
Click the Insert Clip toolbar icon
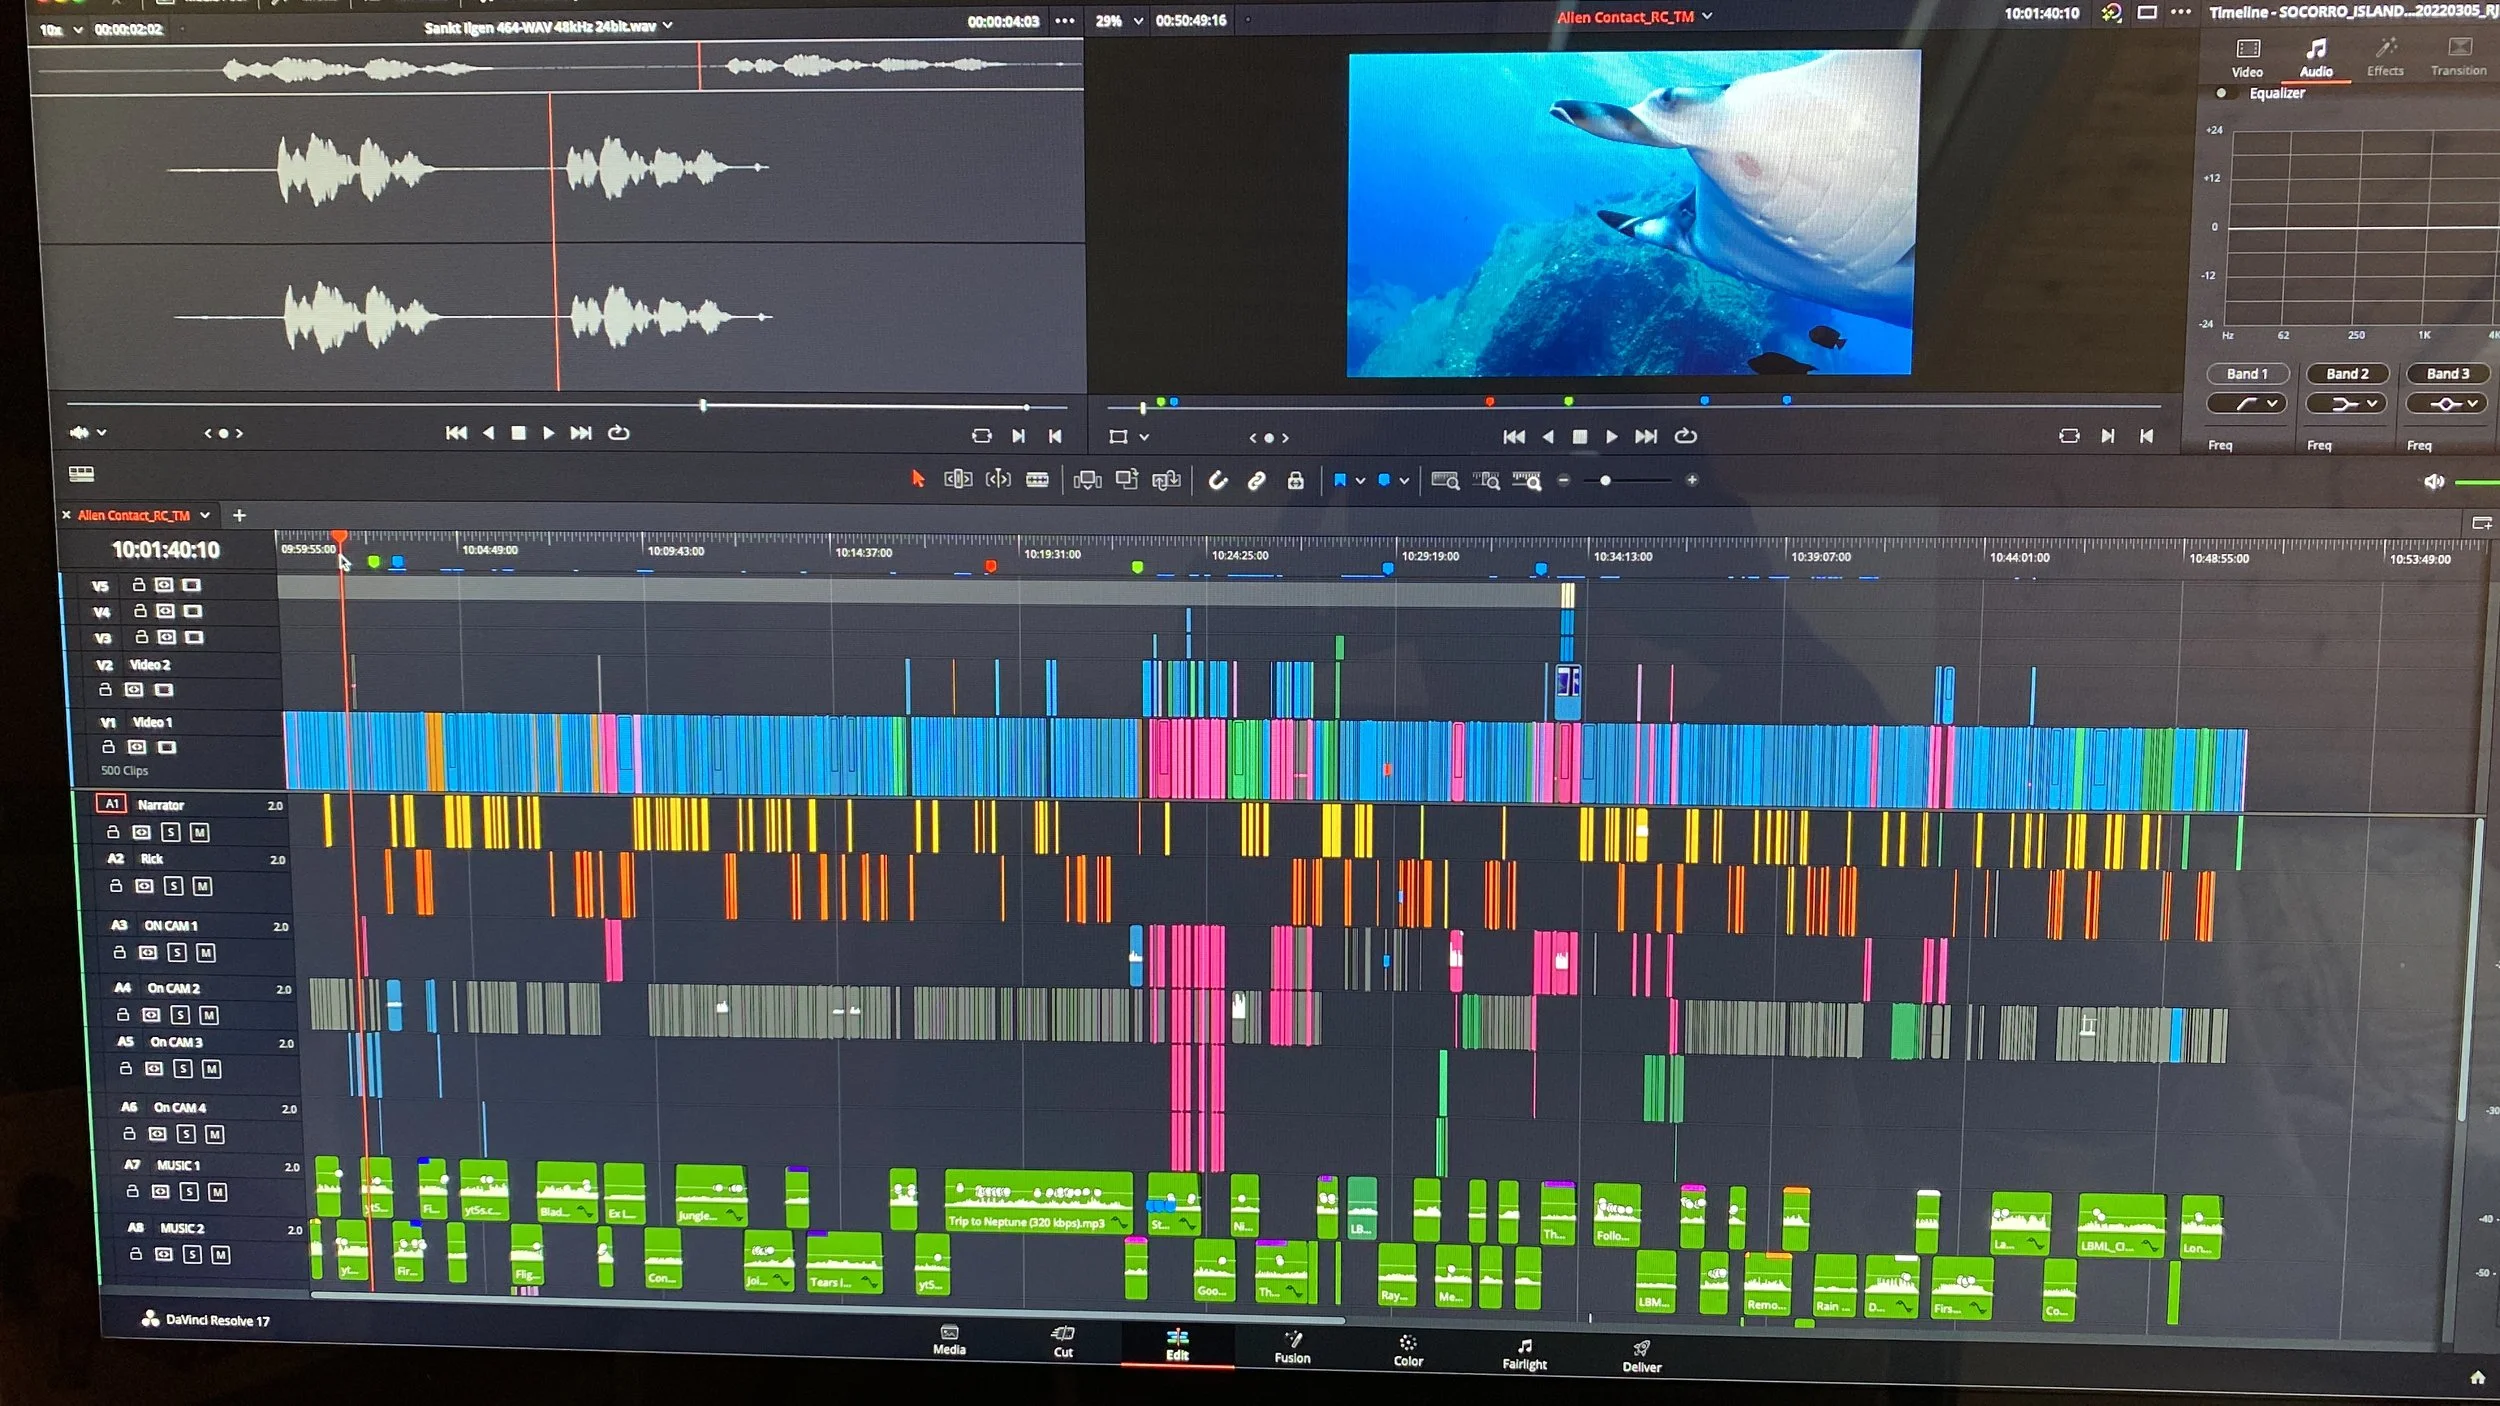1087,480
